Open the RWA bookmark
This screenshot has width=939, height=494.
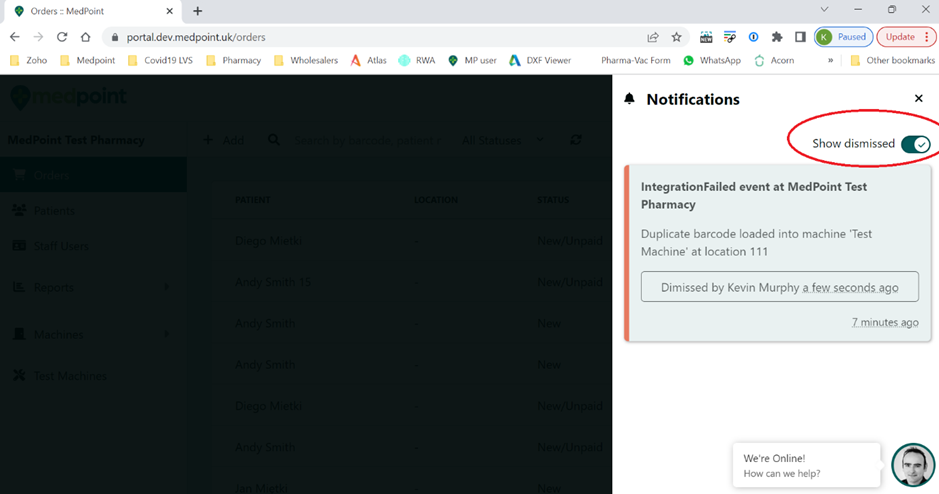click(417, 60)
